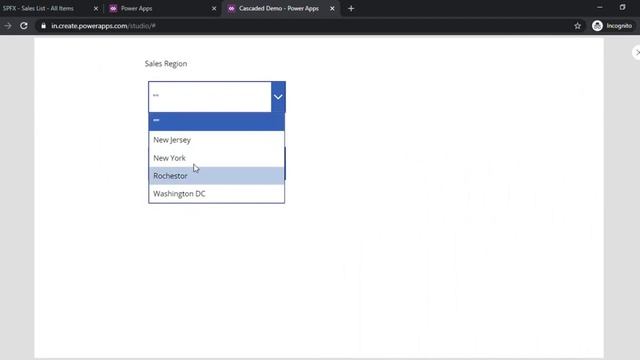640x360 pixels.
Task: Switch to SPFX - Sales List tab
Action: tap(38, 8)
